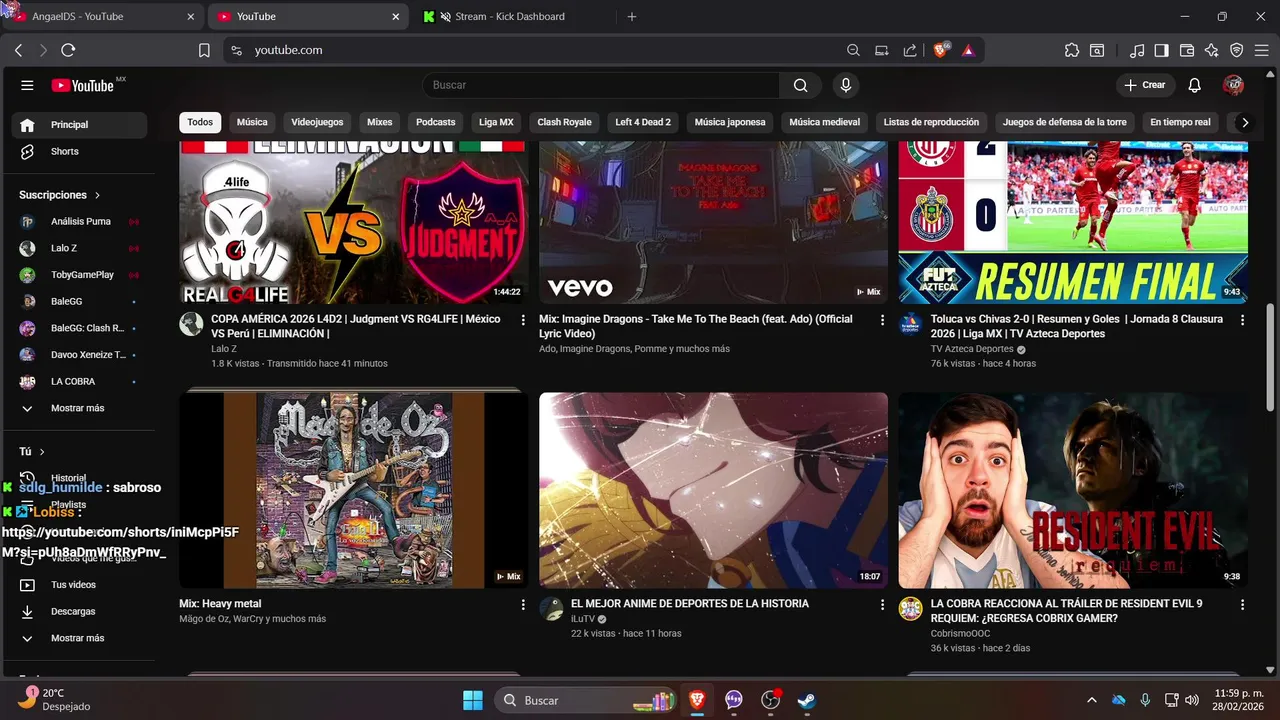Select the Todos filter chip
The image size is (1280, 720).
(x=200, y=122)
